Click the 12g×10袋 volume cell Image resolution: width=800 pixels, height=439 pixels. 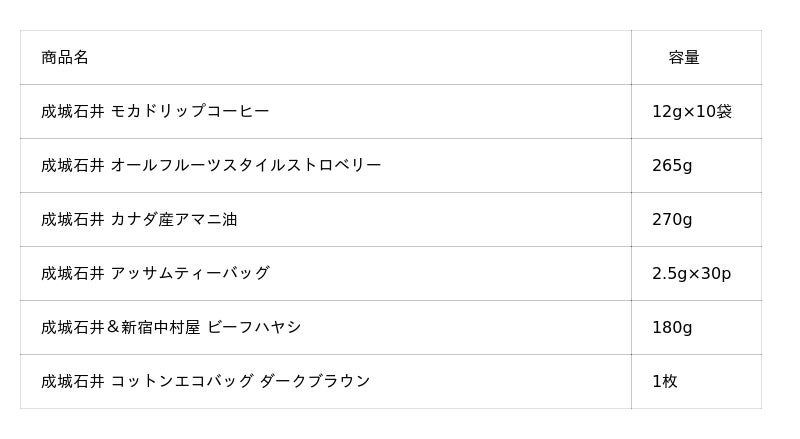(692, 112)
